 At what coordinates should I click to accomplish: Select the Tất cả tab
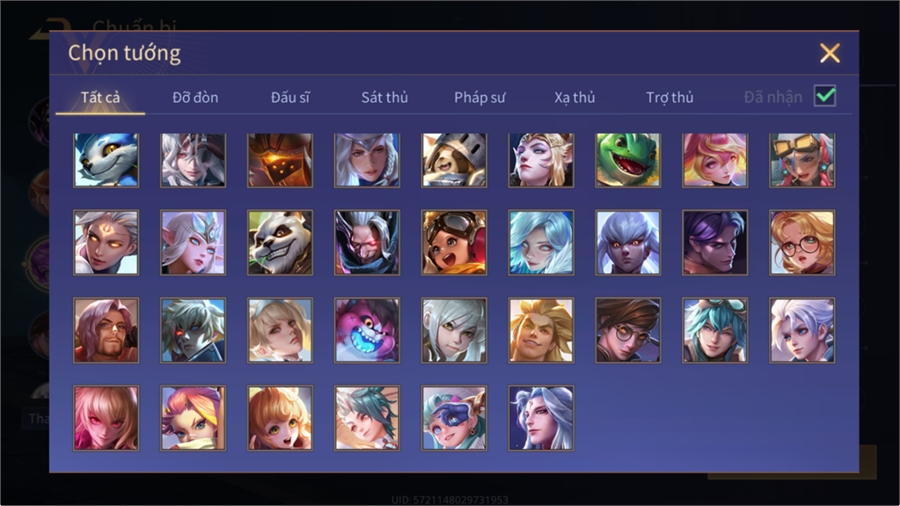point(100,98)
